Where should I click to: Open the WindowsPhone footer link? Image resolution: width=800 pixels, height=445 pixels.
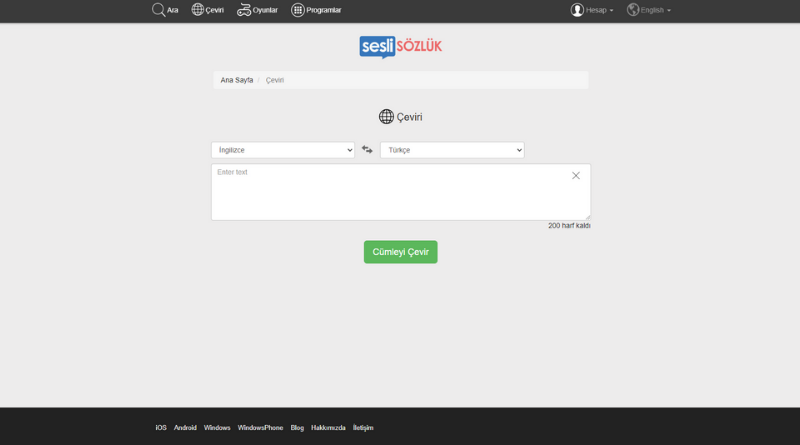click(260, 428)
